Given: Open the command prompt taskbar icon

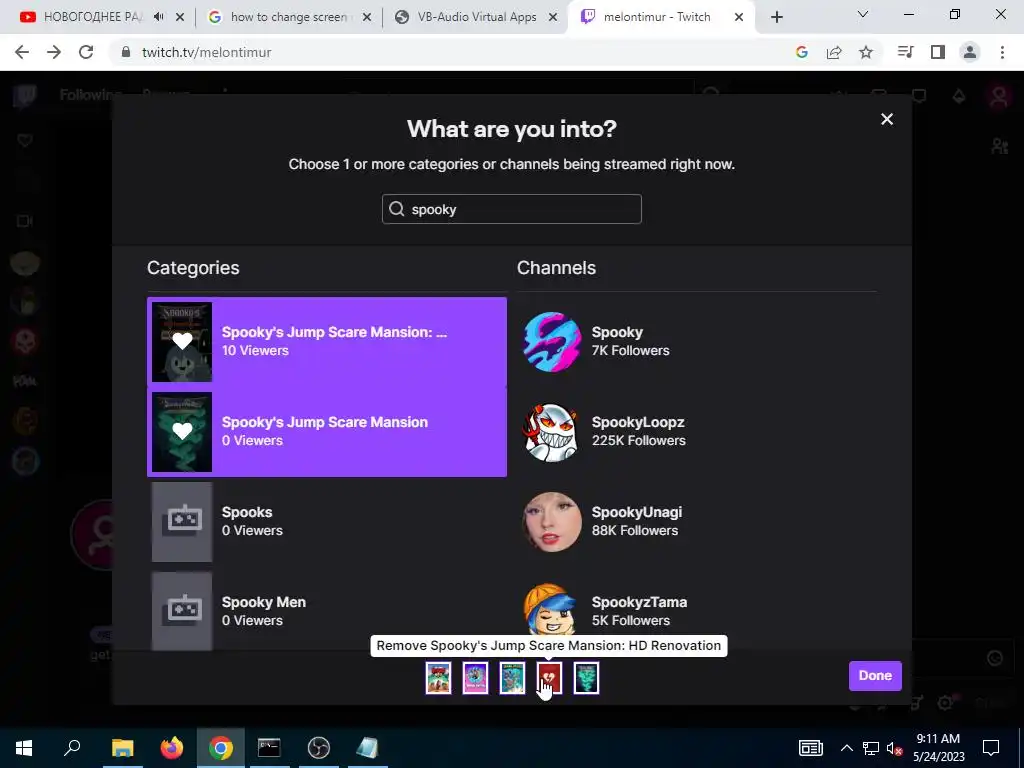Looking at the screenshot, I should [x=269, y=748].
